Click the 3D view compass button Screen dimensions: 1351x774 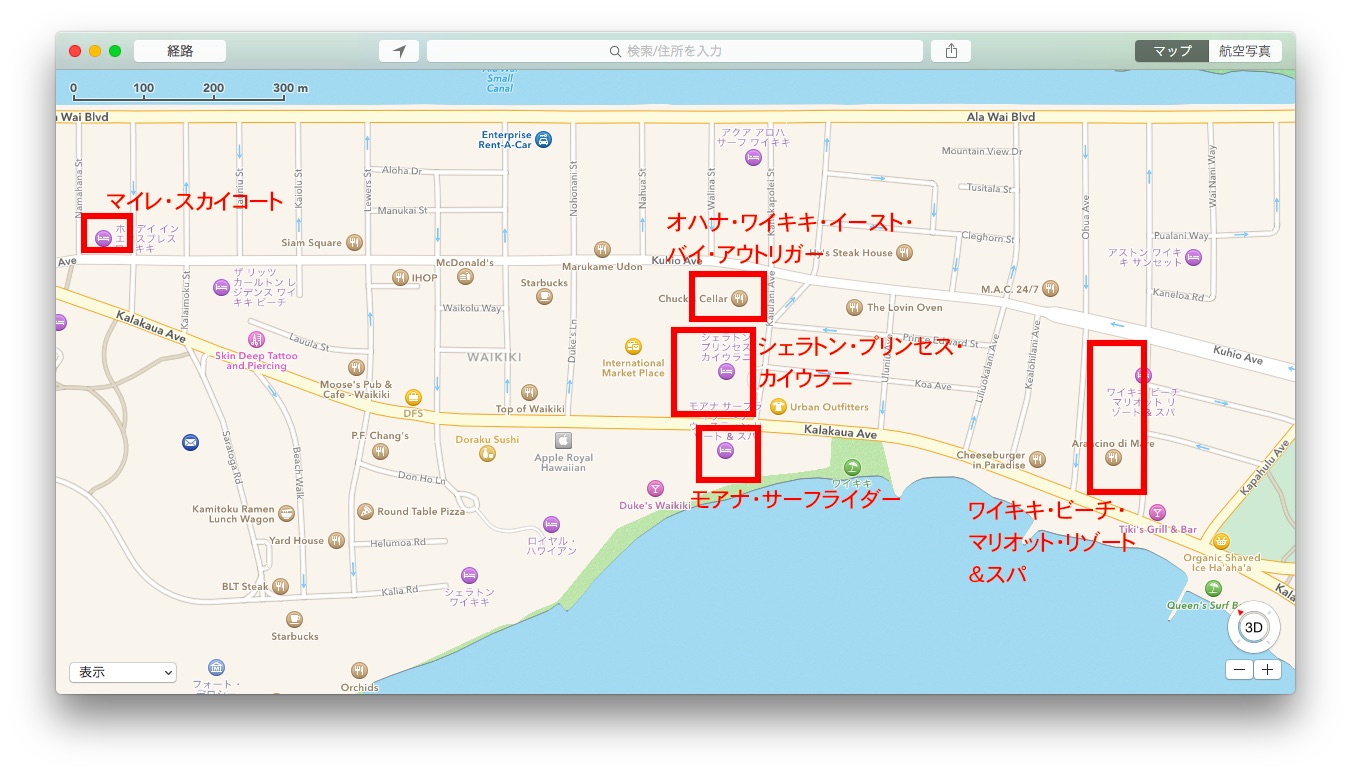coord(1253,628)
